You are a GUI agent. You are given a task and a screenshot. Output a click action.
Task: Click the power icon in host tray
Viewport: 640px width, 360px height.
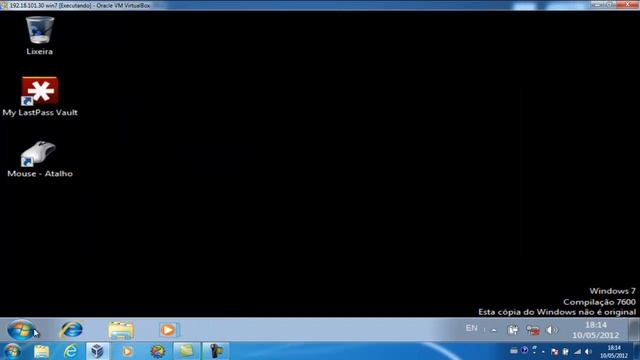point(565,351)
